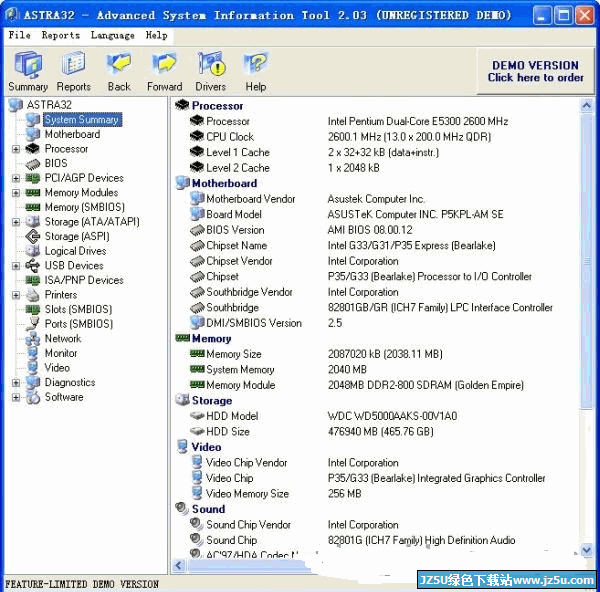Expand the Diagnostics tree node
Screen dimensions: 600x592
(16, 383)
